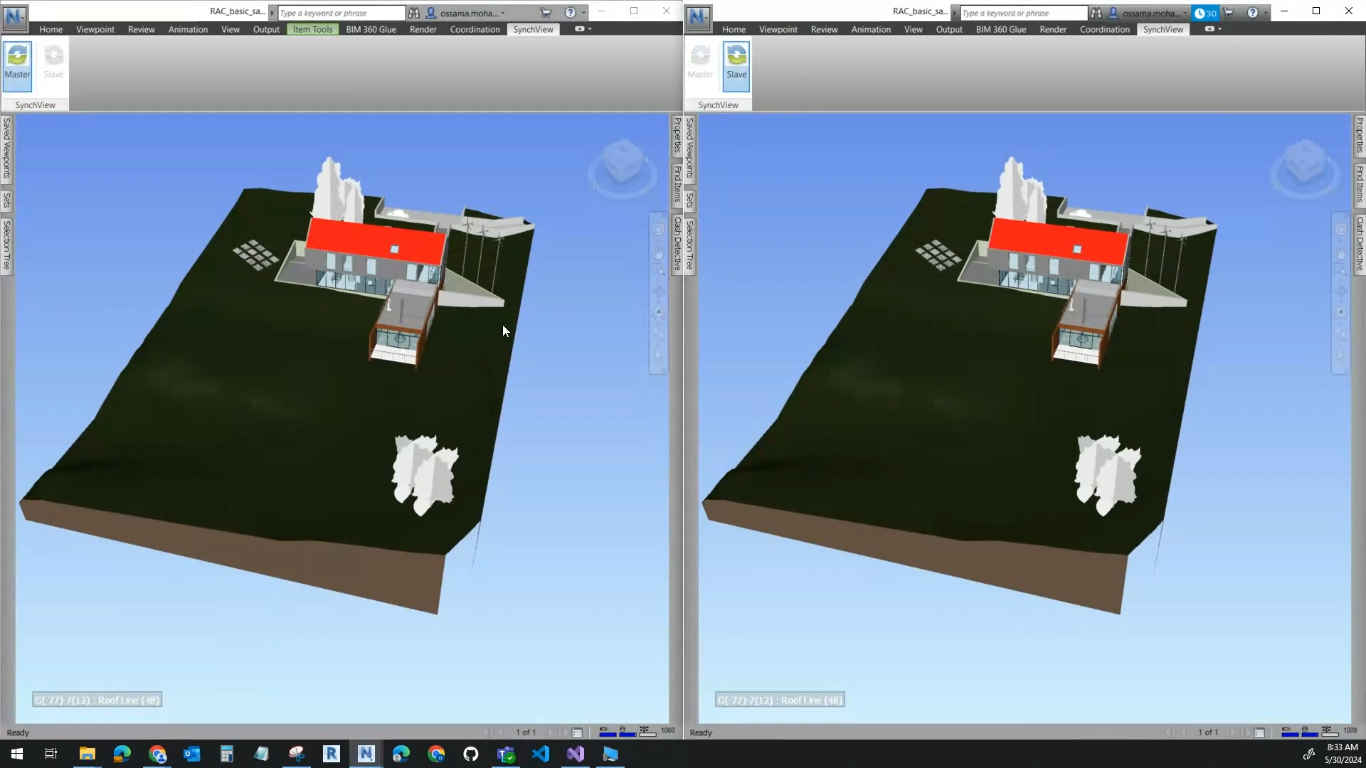Open Visual Studio Code from the taskbar

coord(540,754)
